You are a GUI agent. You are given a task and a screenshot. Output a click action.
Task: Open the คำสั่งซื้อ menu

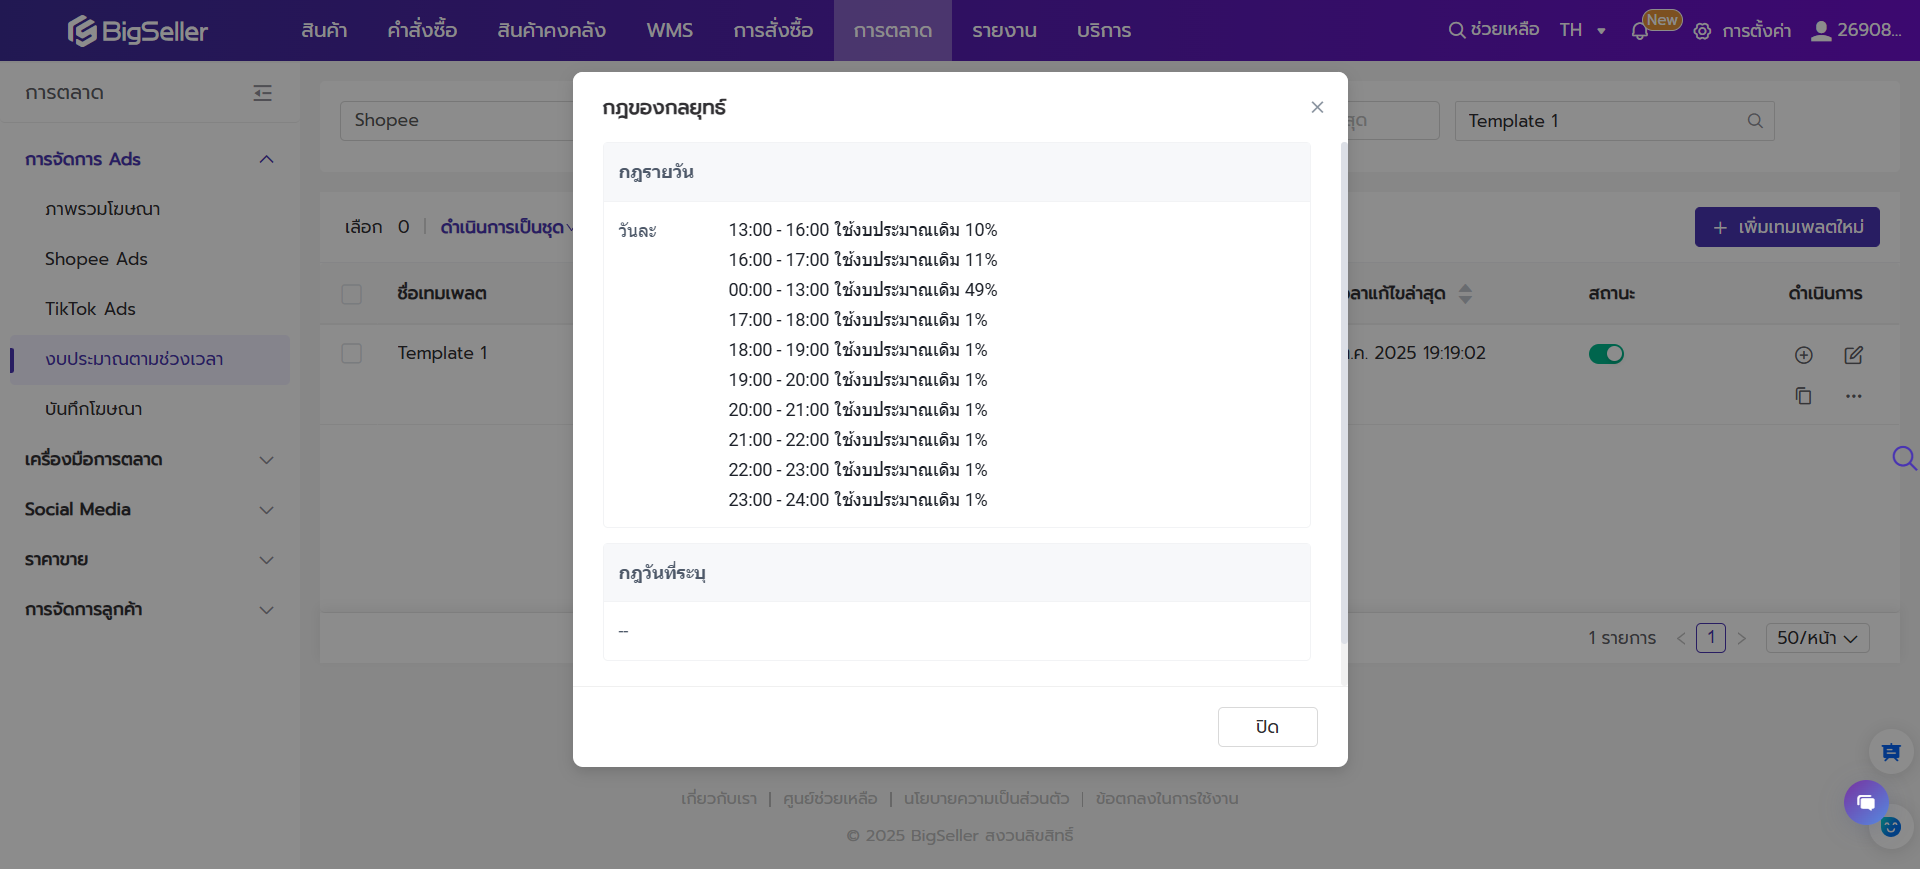tap(422, 30)
